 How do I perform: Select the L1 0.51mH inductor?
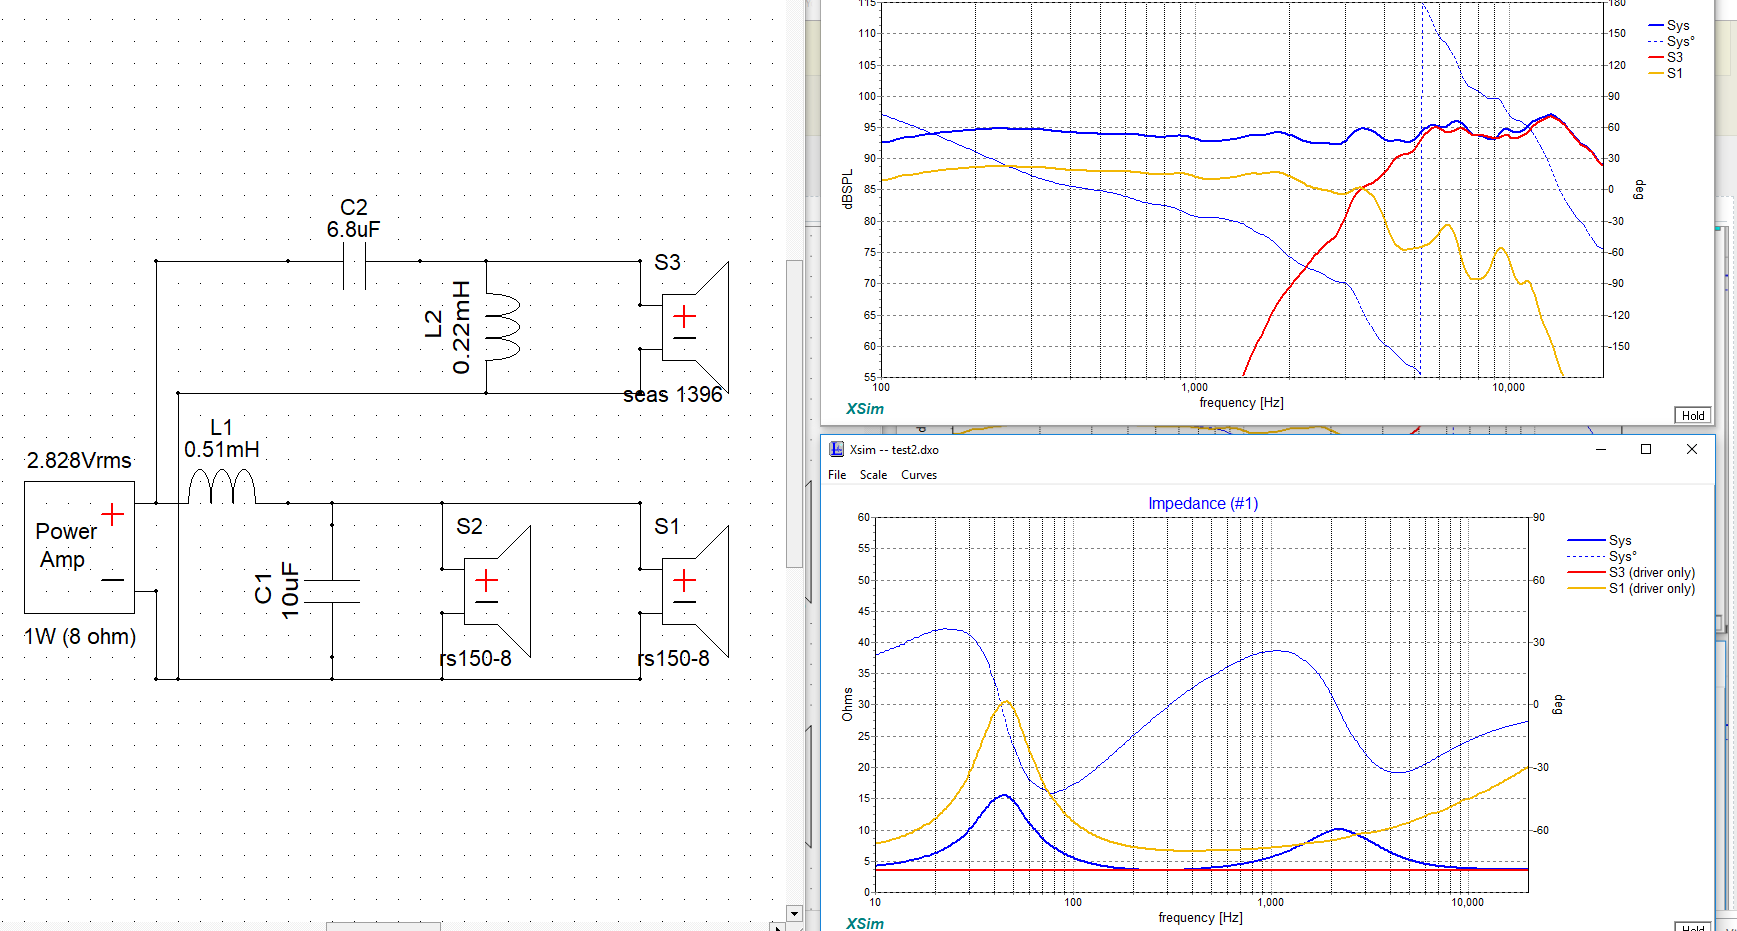222,487
